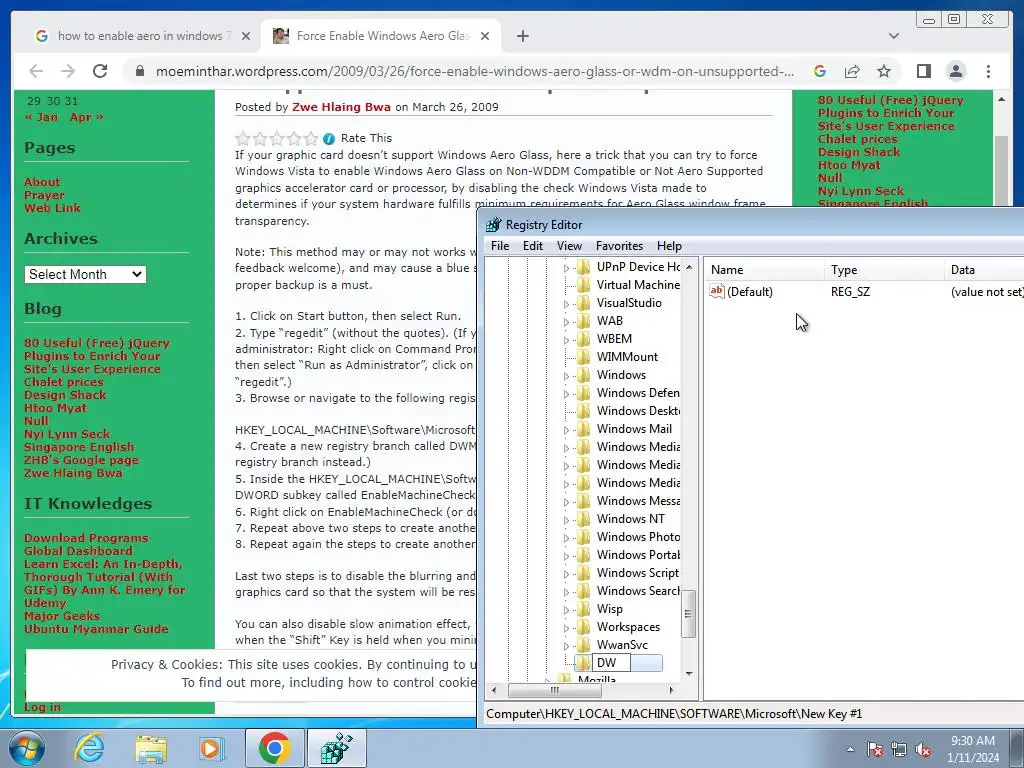Open the Registry Editor Help menu

point(669,246)
